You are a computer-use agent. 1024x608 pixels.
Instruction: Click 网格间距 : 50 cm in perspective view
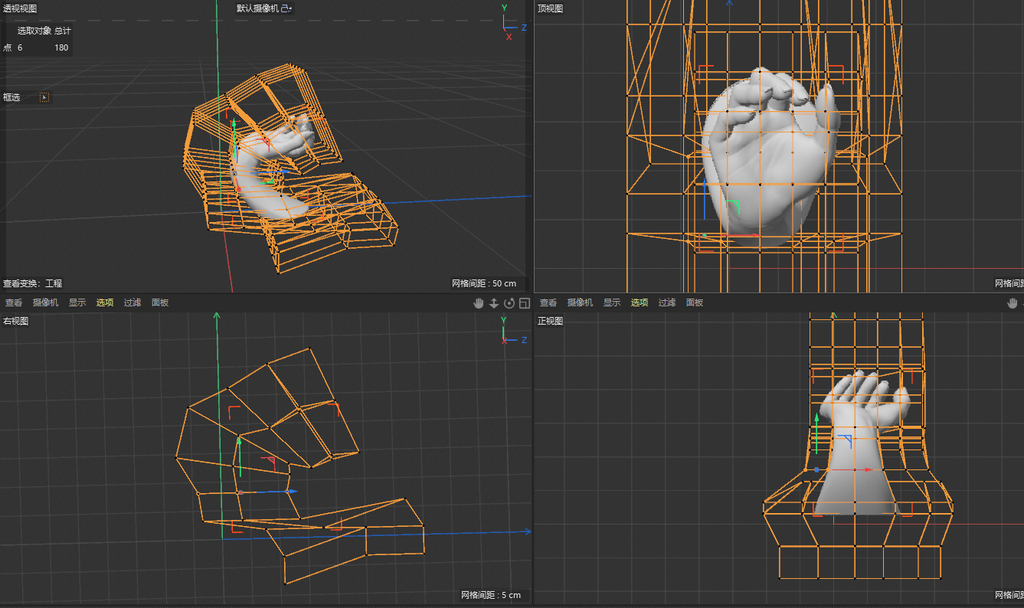pyautogui.click(x=484, y=283)
